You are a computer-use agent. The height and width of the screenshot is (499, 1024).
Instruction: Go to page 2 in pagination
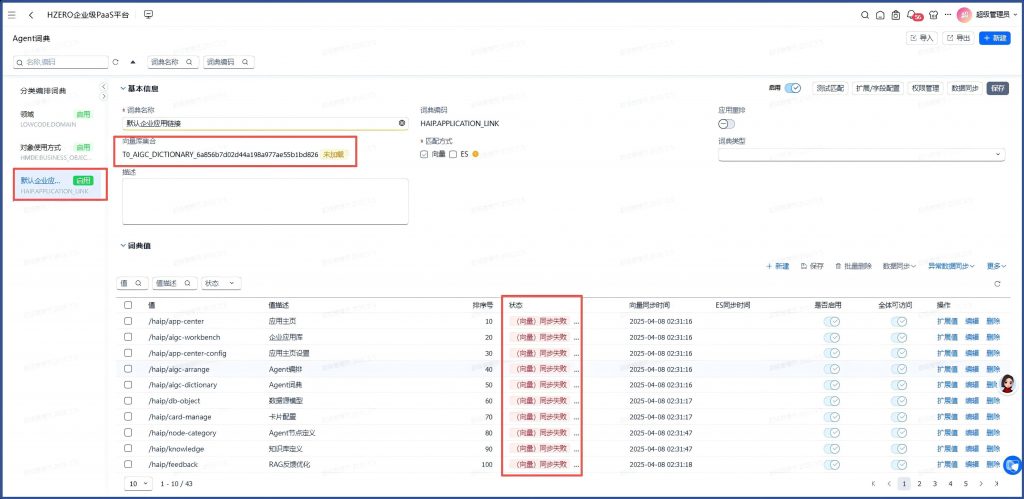pos(919,483)
